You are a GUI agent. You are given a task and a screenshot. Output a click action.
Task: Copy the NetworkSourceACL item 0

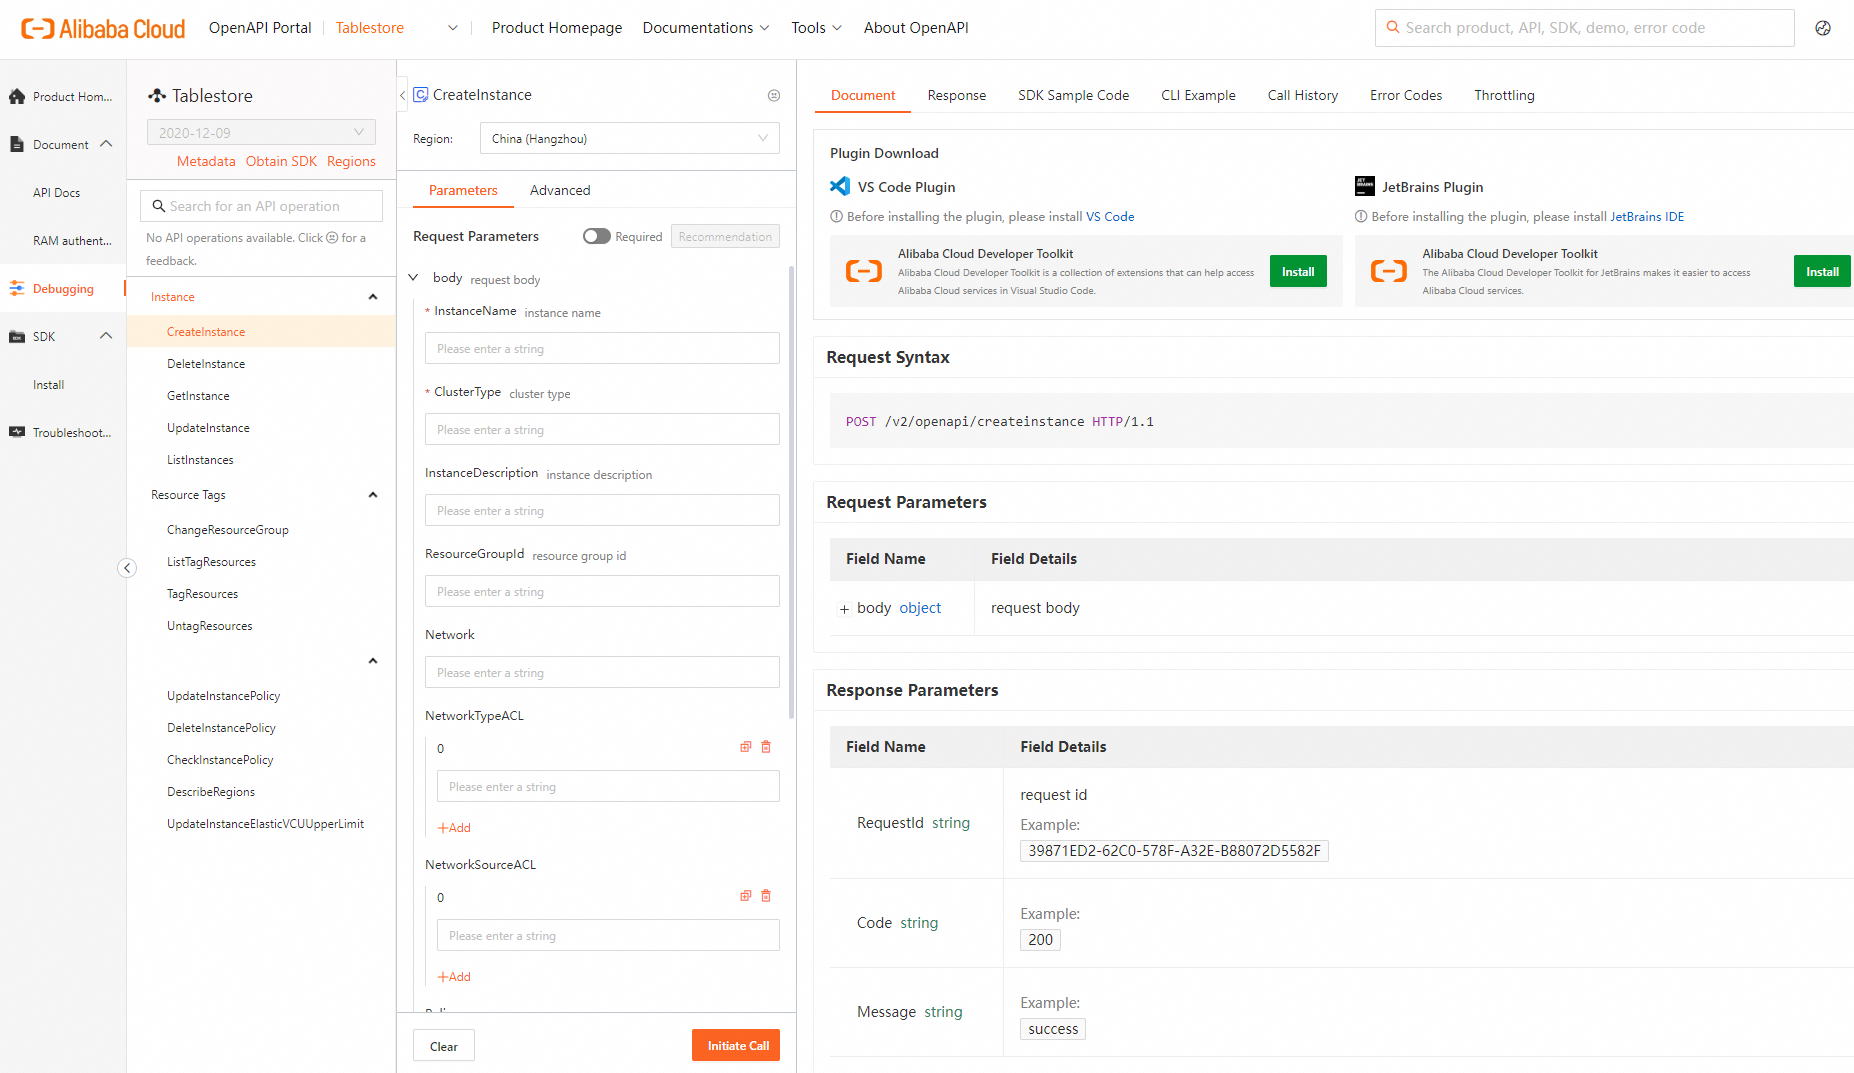(x=745, y=896)
